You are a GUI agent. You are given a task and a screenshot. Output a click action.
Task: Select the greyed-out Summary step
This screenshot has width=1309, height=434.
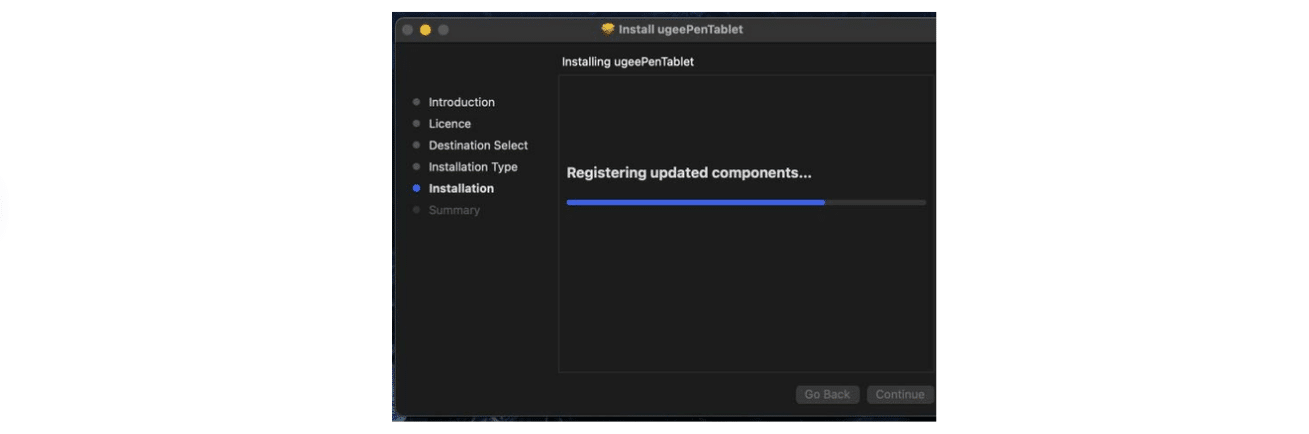tap(454, 210)
